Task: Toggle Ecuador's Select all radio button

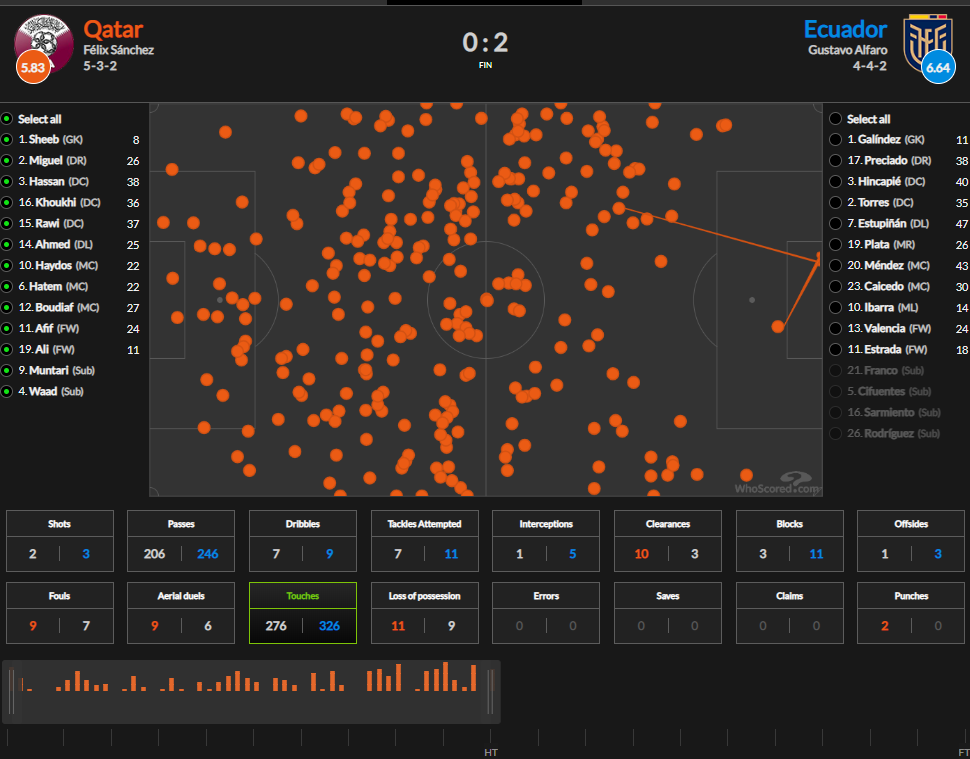Action: (835, 119)
